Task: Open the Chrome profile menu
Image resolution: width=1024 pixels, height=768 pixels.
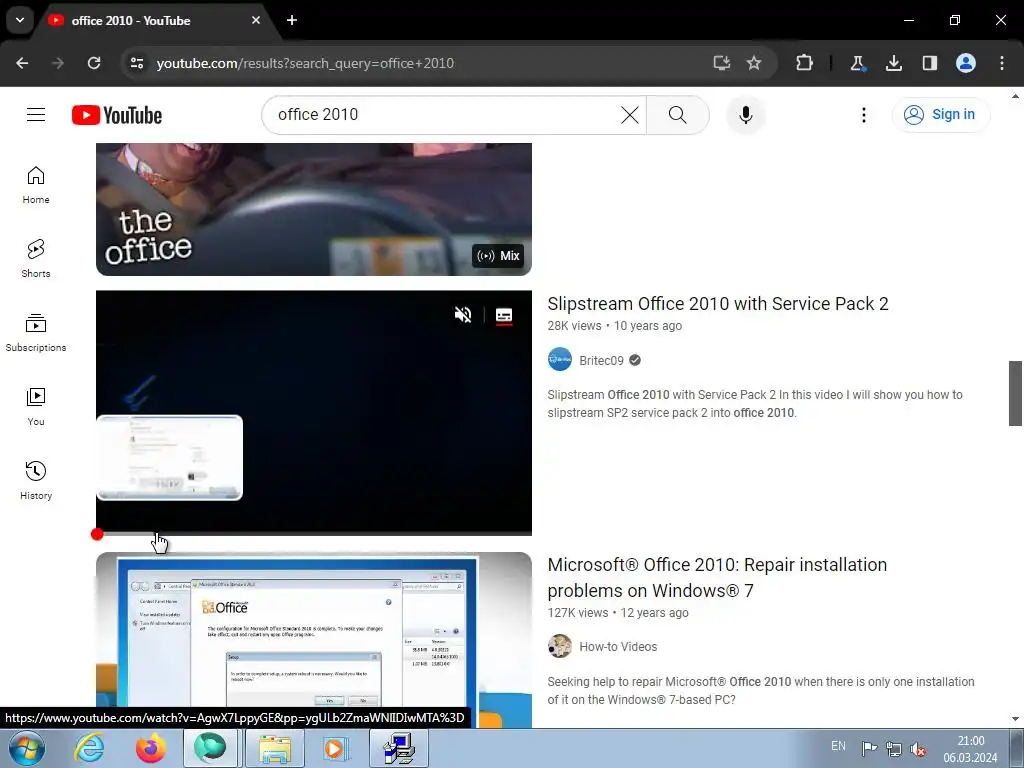Action: 966,63
